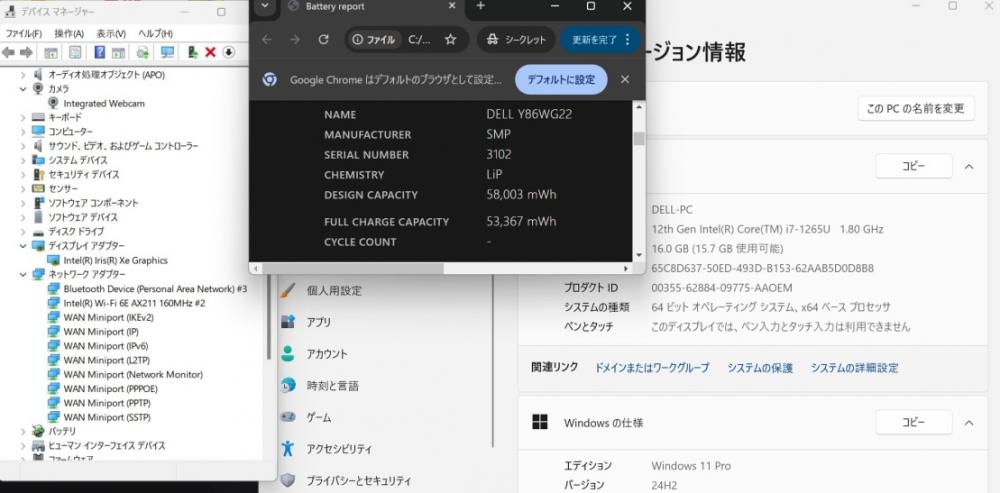Open Properties icon in Device Manager toolbar
This screenshot has width=1000, height=493.
[75, 52]
